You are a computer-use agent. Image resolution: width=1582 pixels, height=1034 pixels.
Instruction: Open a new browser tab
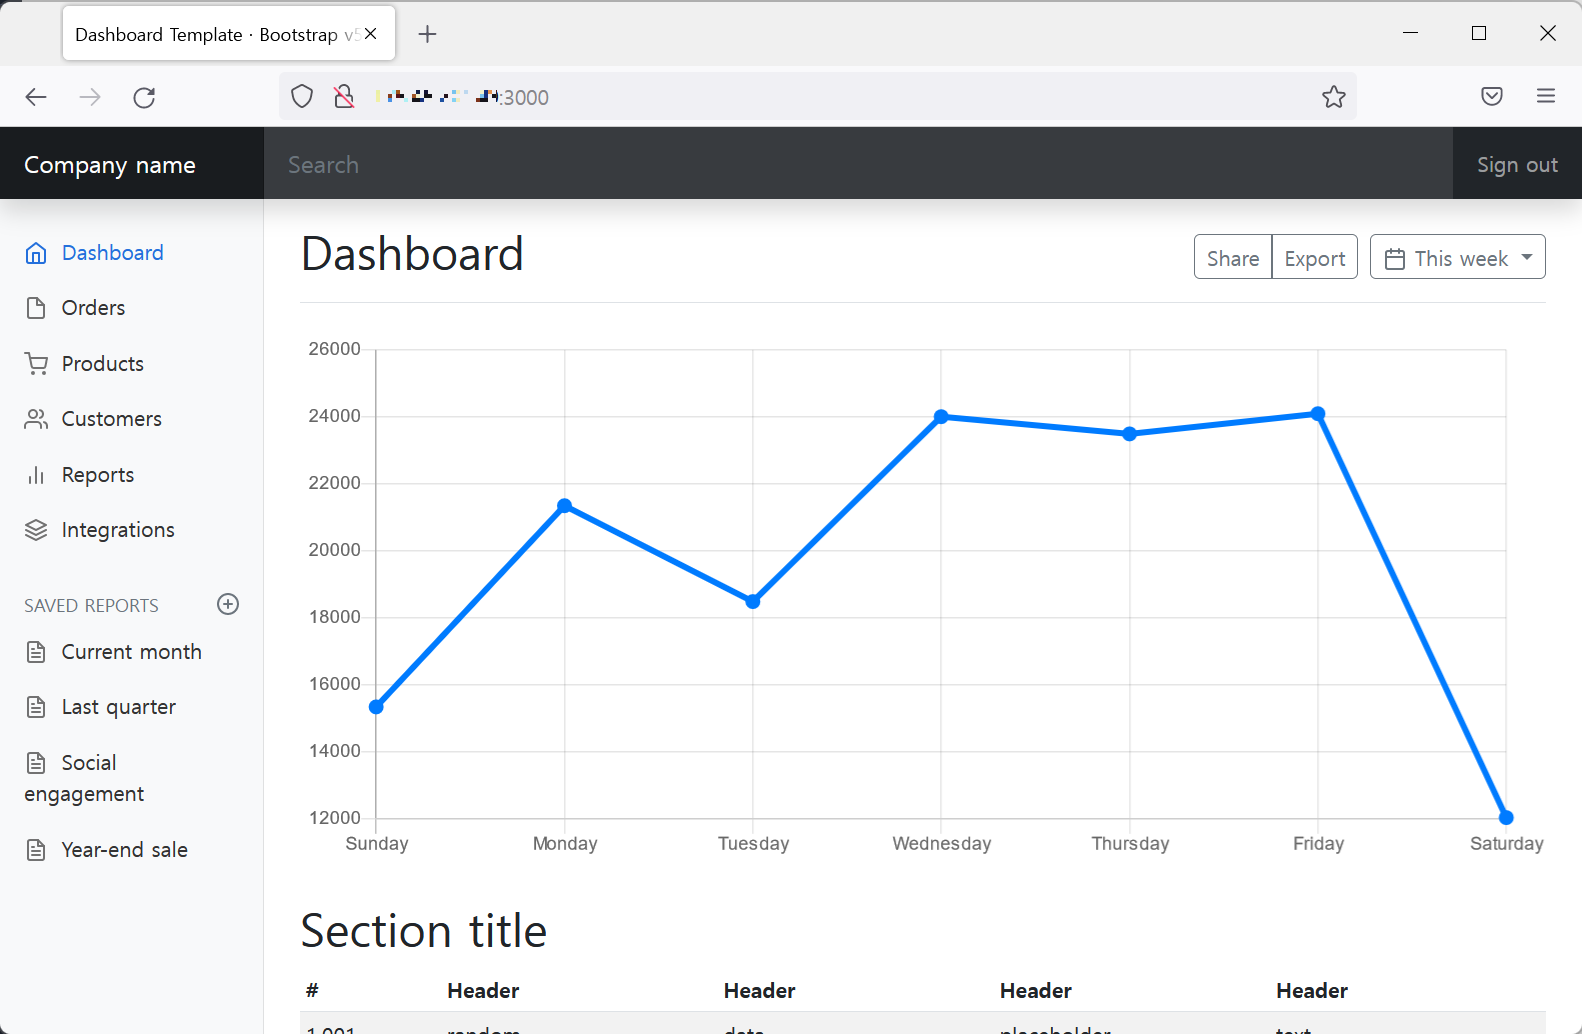[428, 34]
